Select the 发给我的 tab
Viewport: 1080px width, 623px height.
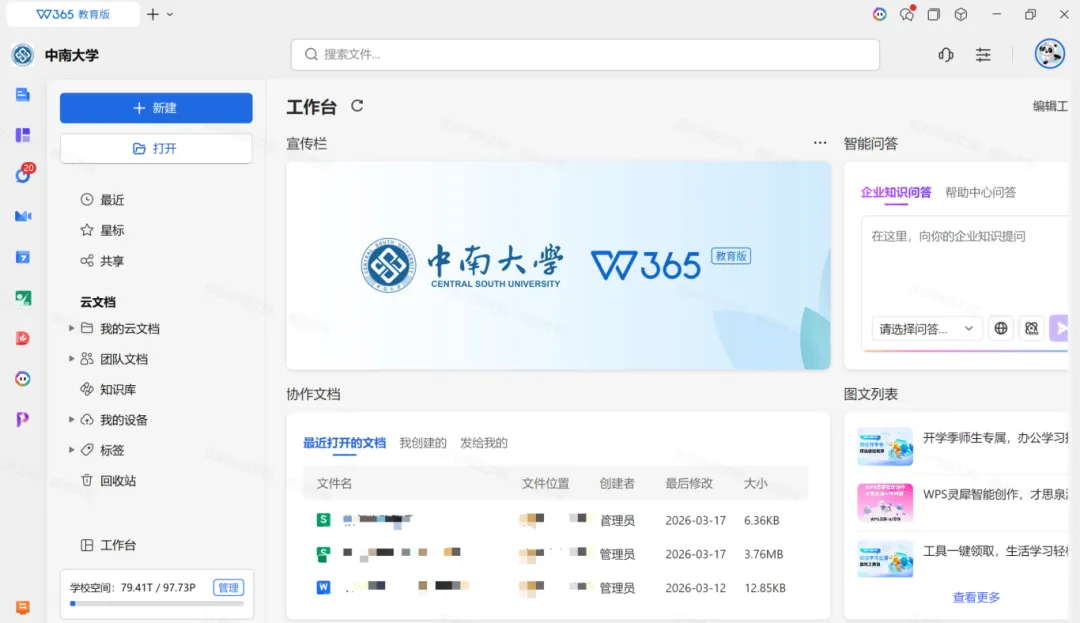[484, 443]
